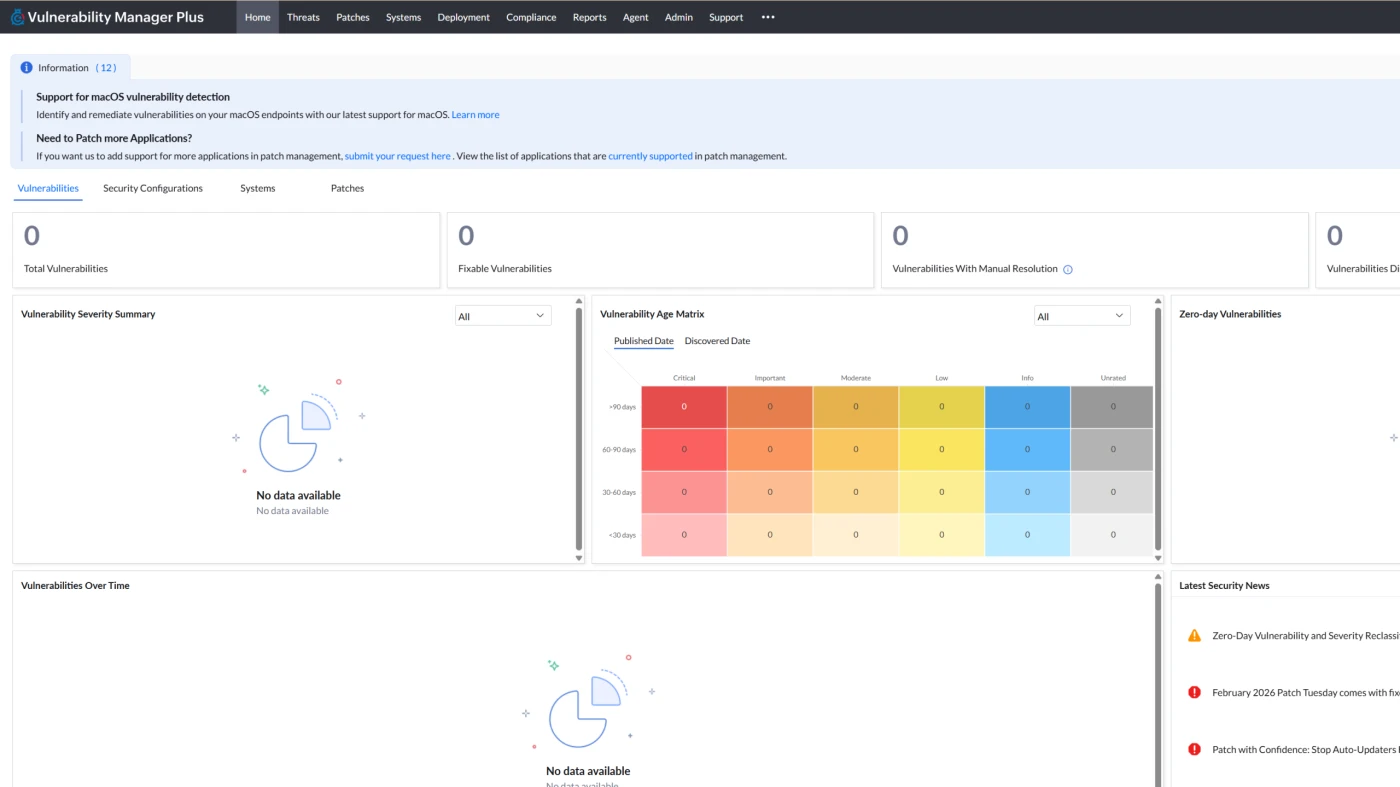1400x787 pixels.
Task: Open the Reports menu
Action: coord(590,17)
